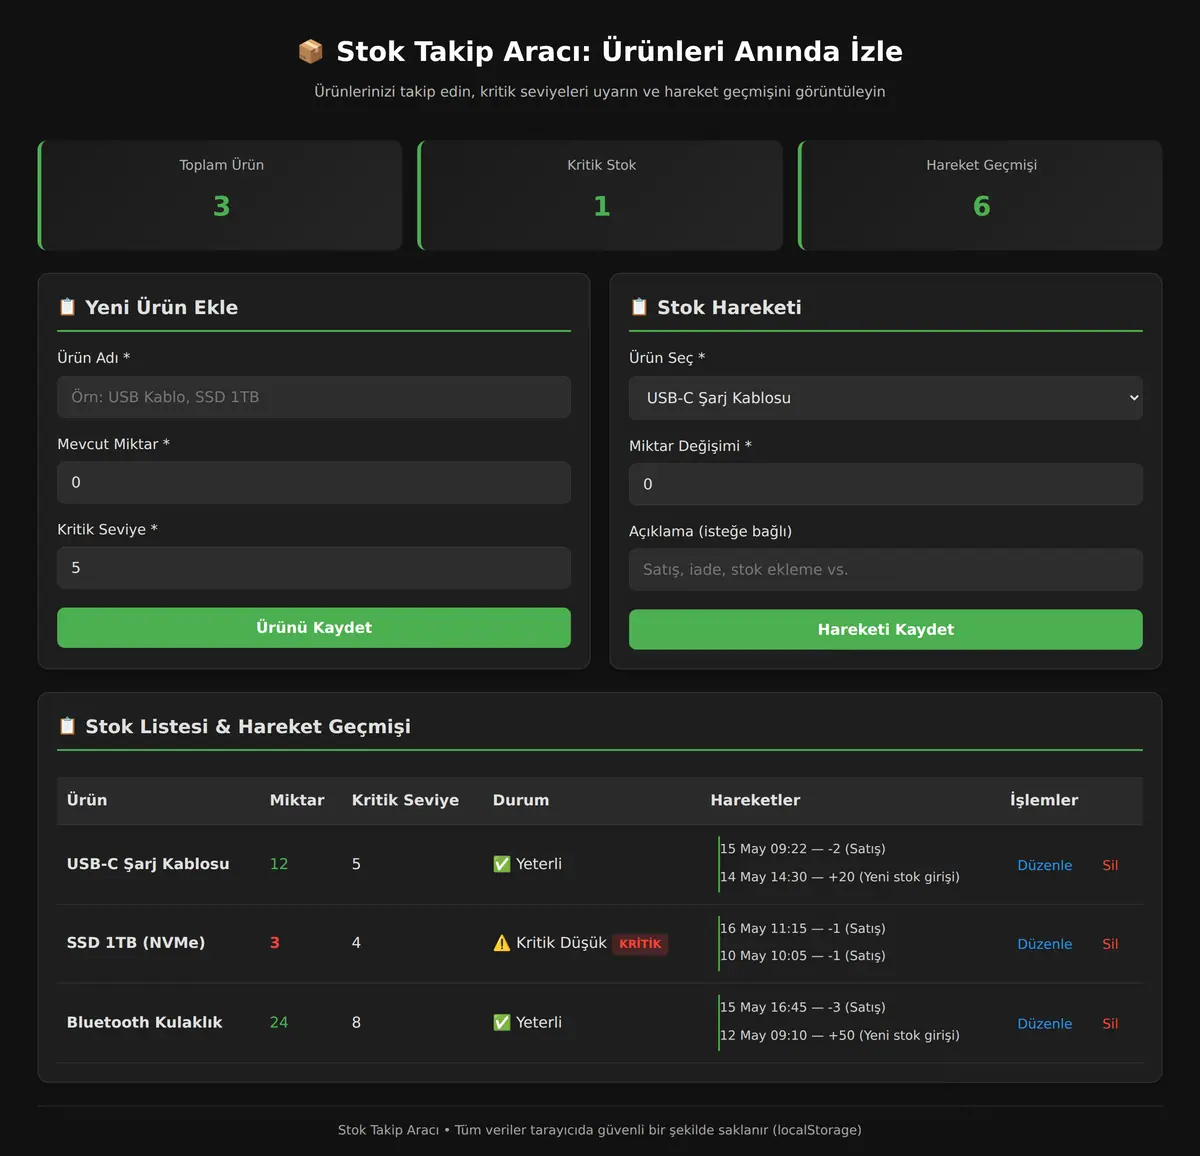Save the new product with Ürünü Kaydet
The image size is (1200, 1156).
click(314, 628)
